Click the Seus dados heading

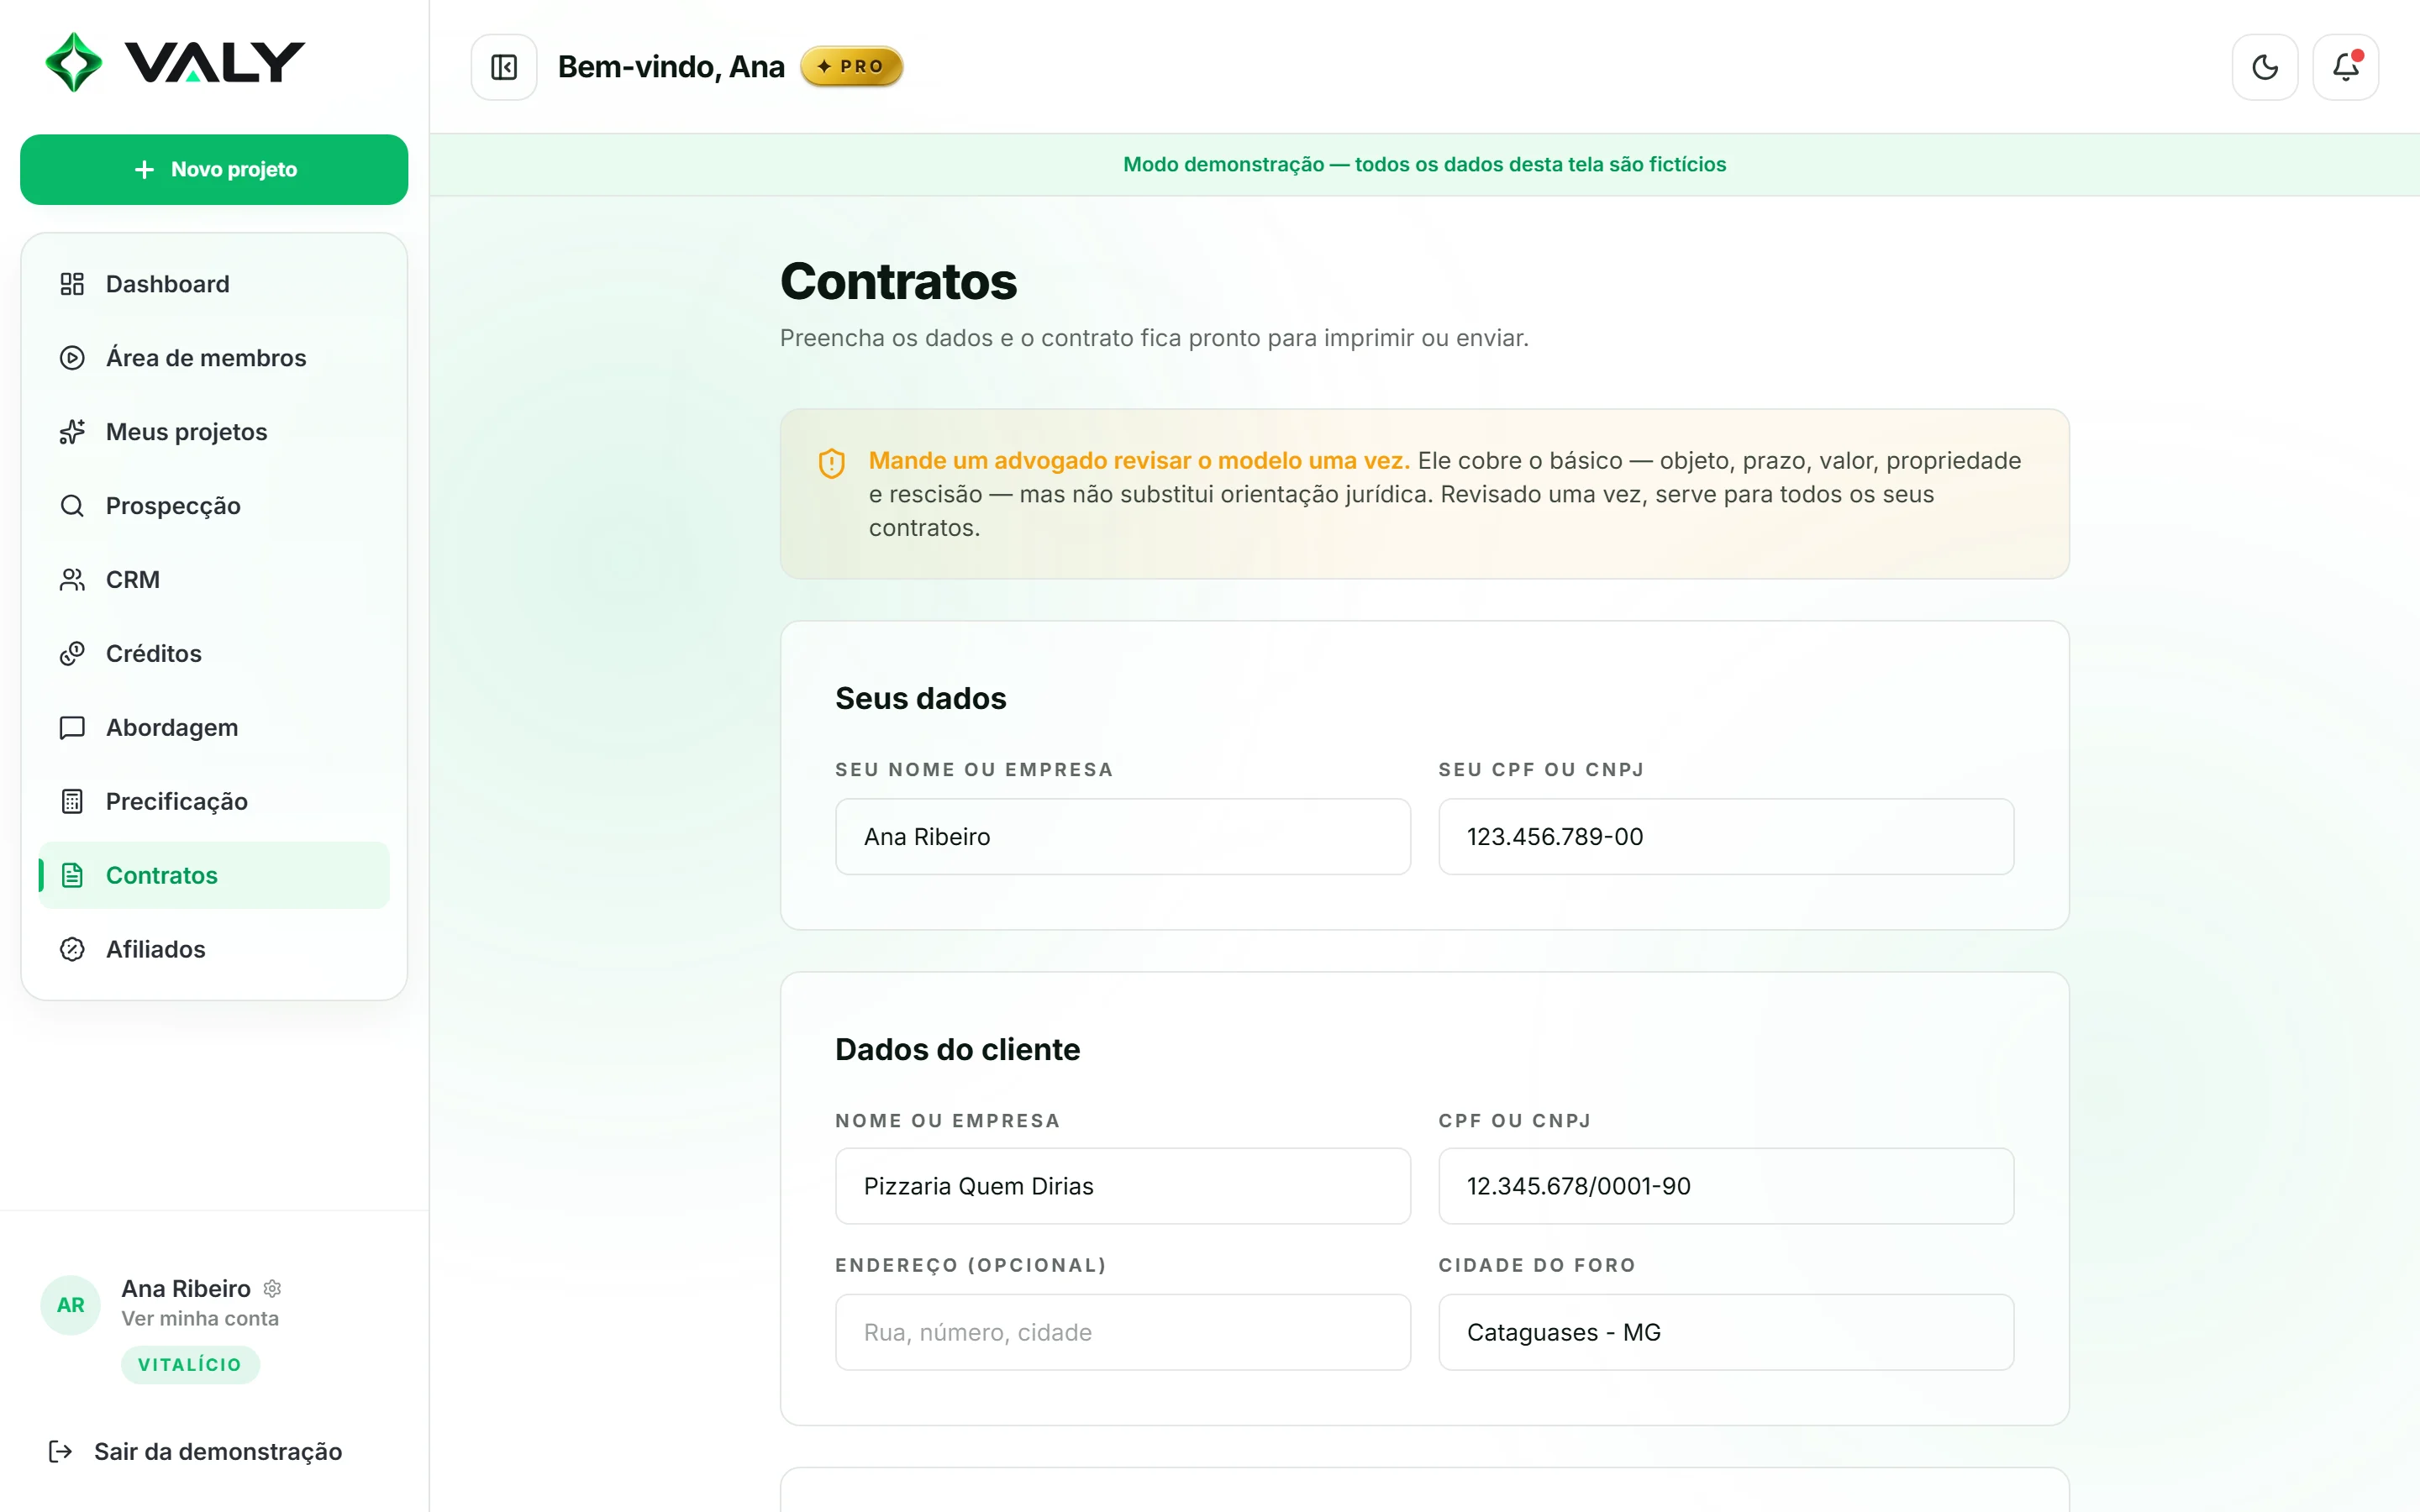tap(920, 698)
